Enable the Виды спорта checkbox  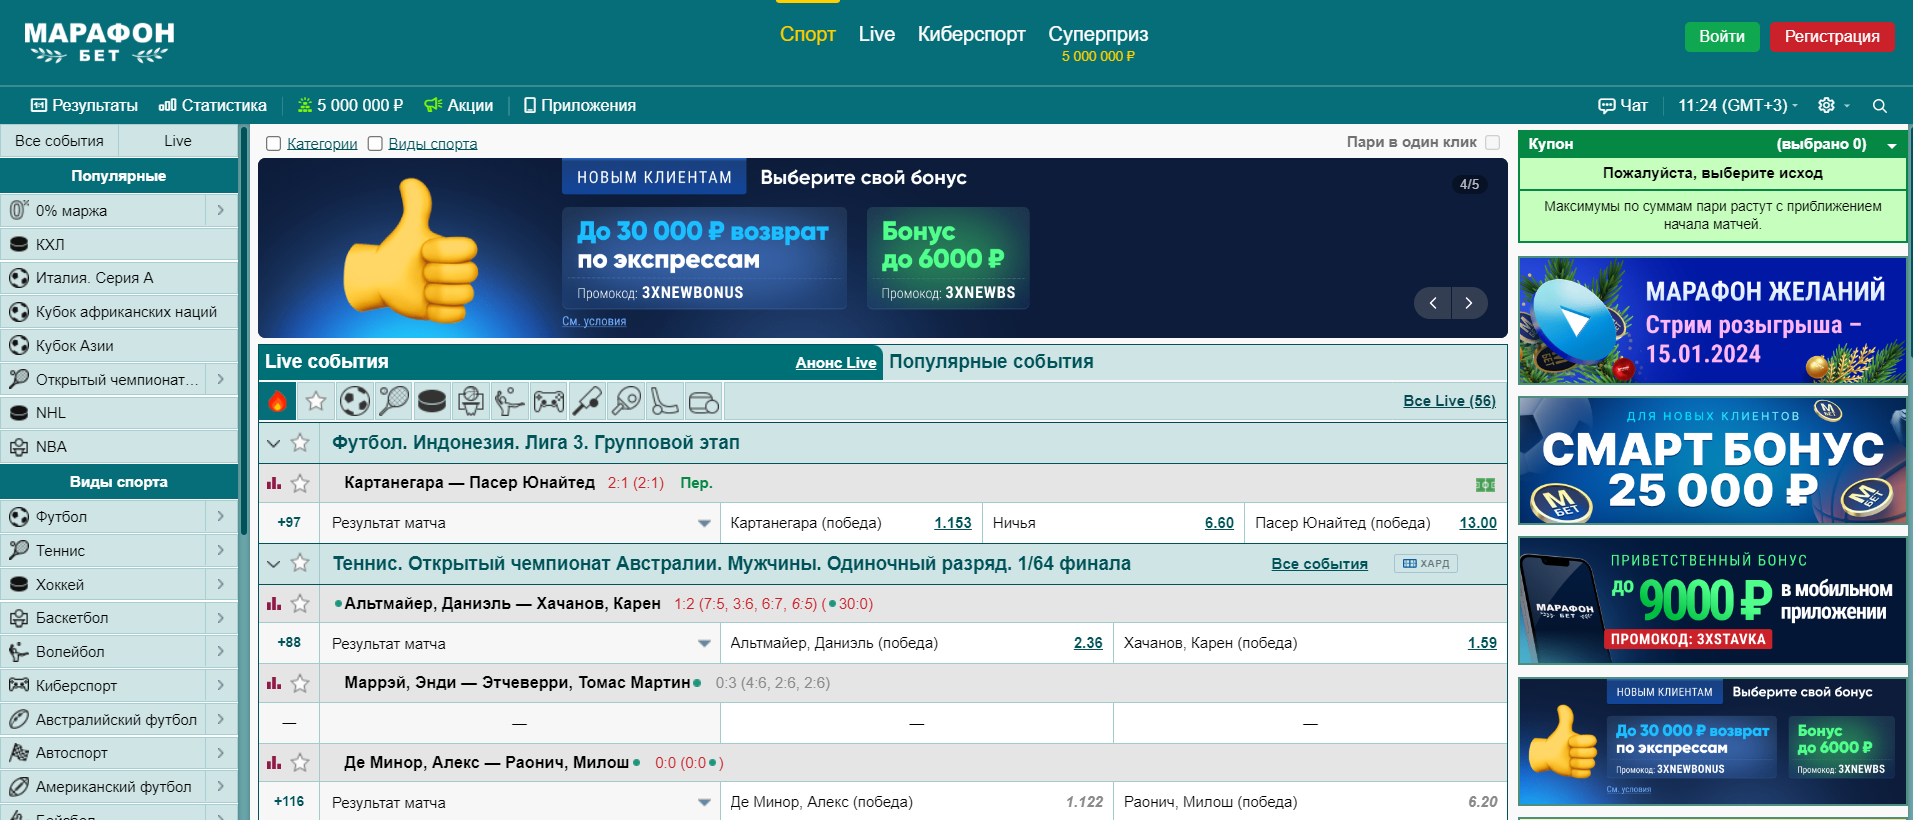tap(375, 144)
